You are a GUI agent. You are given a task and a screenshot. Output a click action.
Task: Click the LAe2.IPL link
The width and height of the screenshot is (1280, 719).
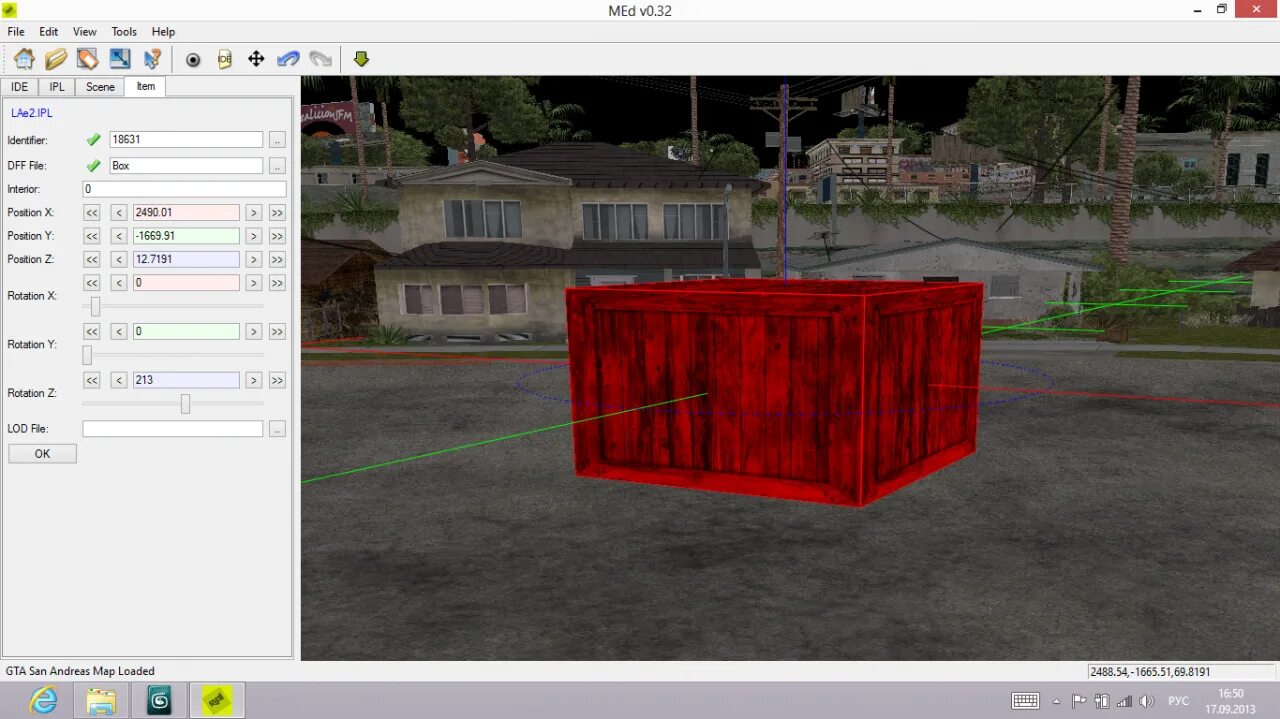click(32, 113)
